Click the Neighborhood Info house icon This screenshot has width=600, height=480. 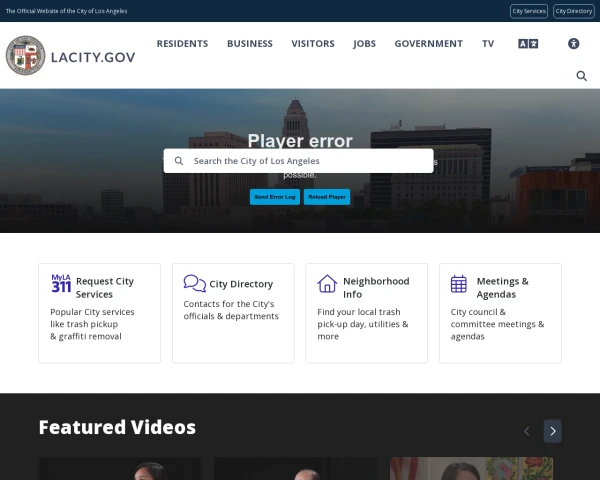(x=327, y=284)
